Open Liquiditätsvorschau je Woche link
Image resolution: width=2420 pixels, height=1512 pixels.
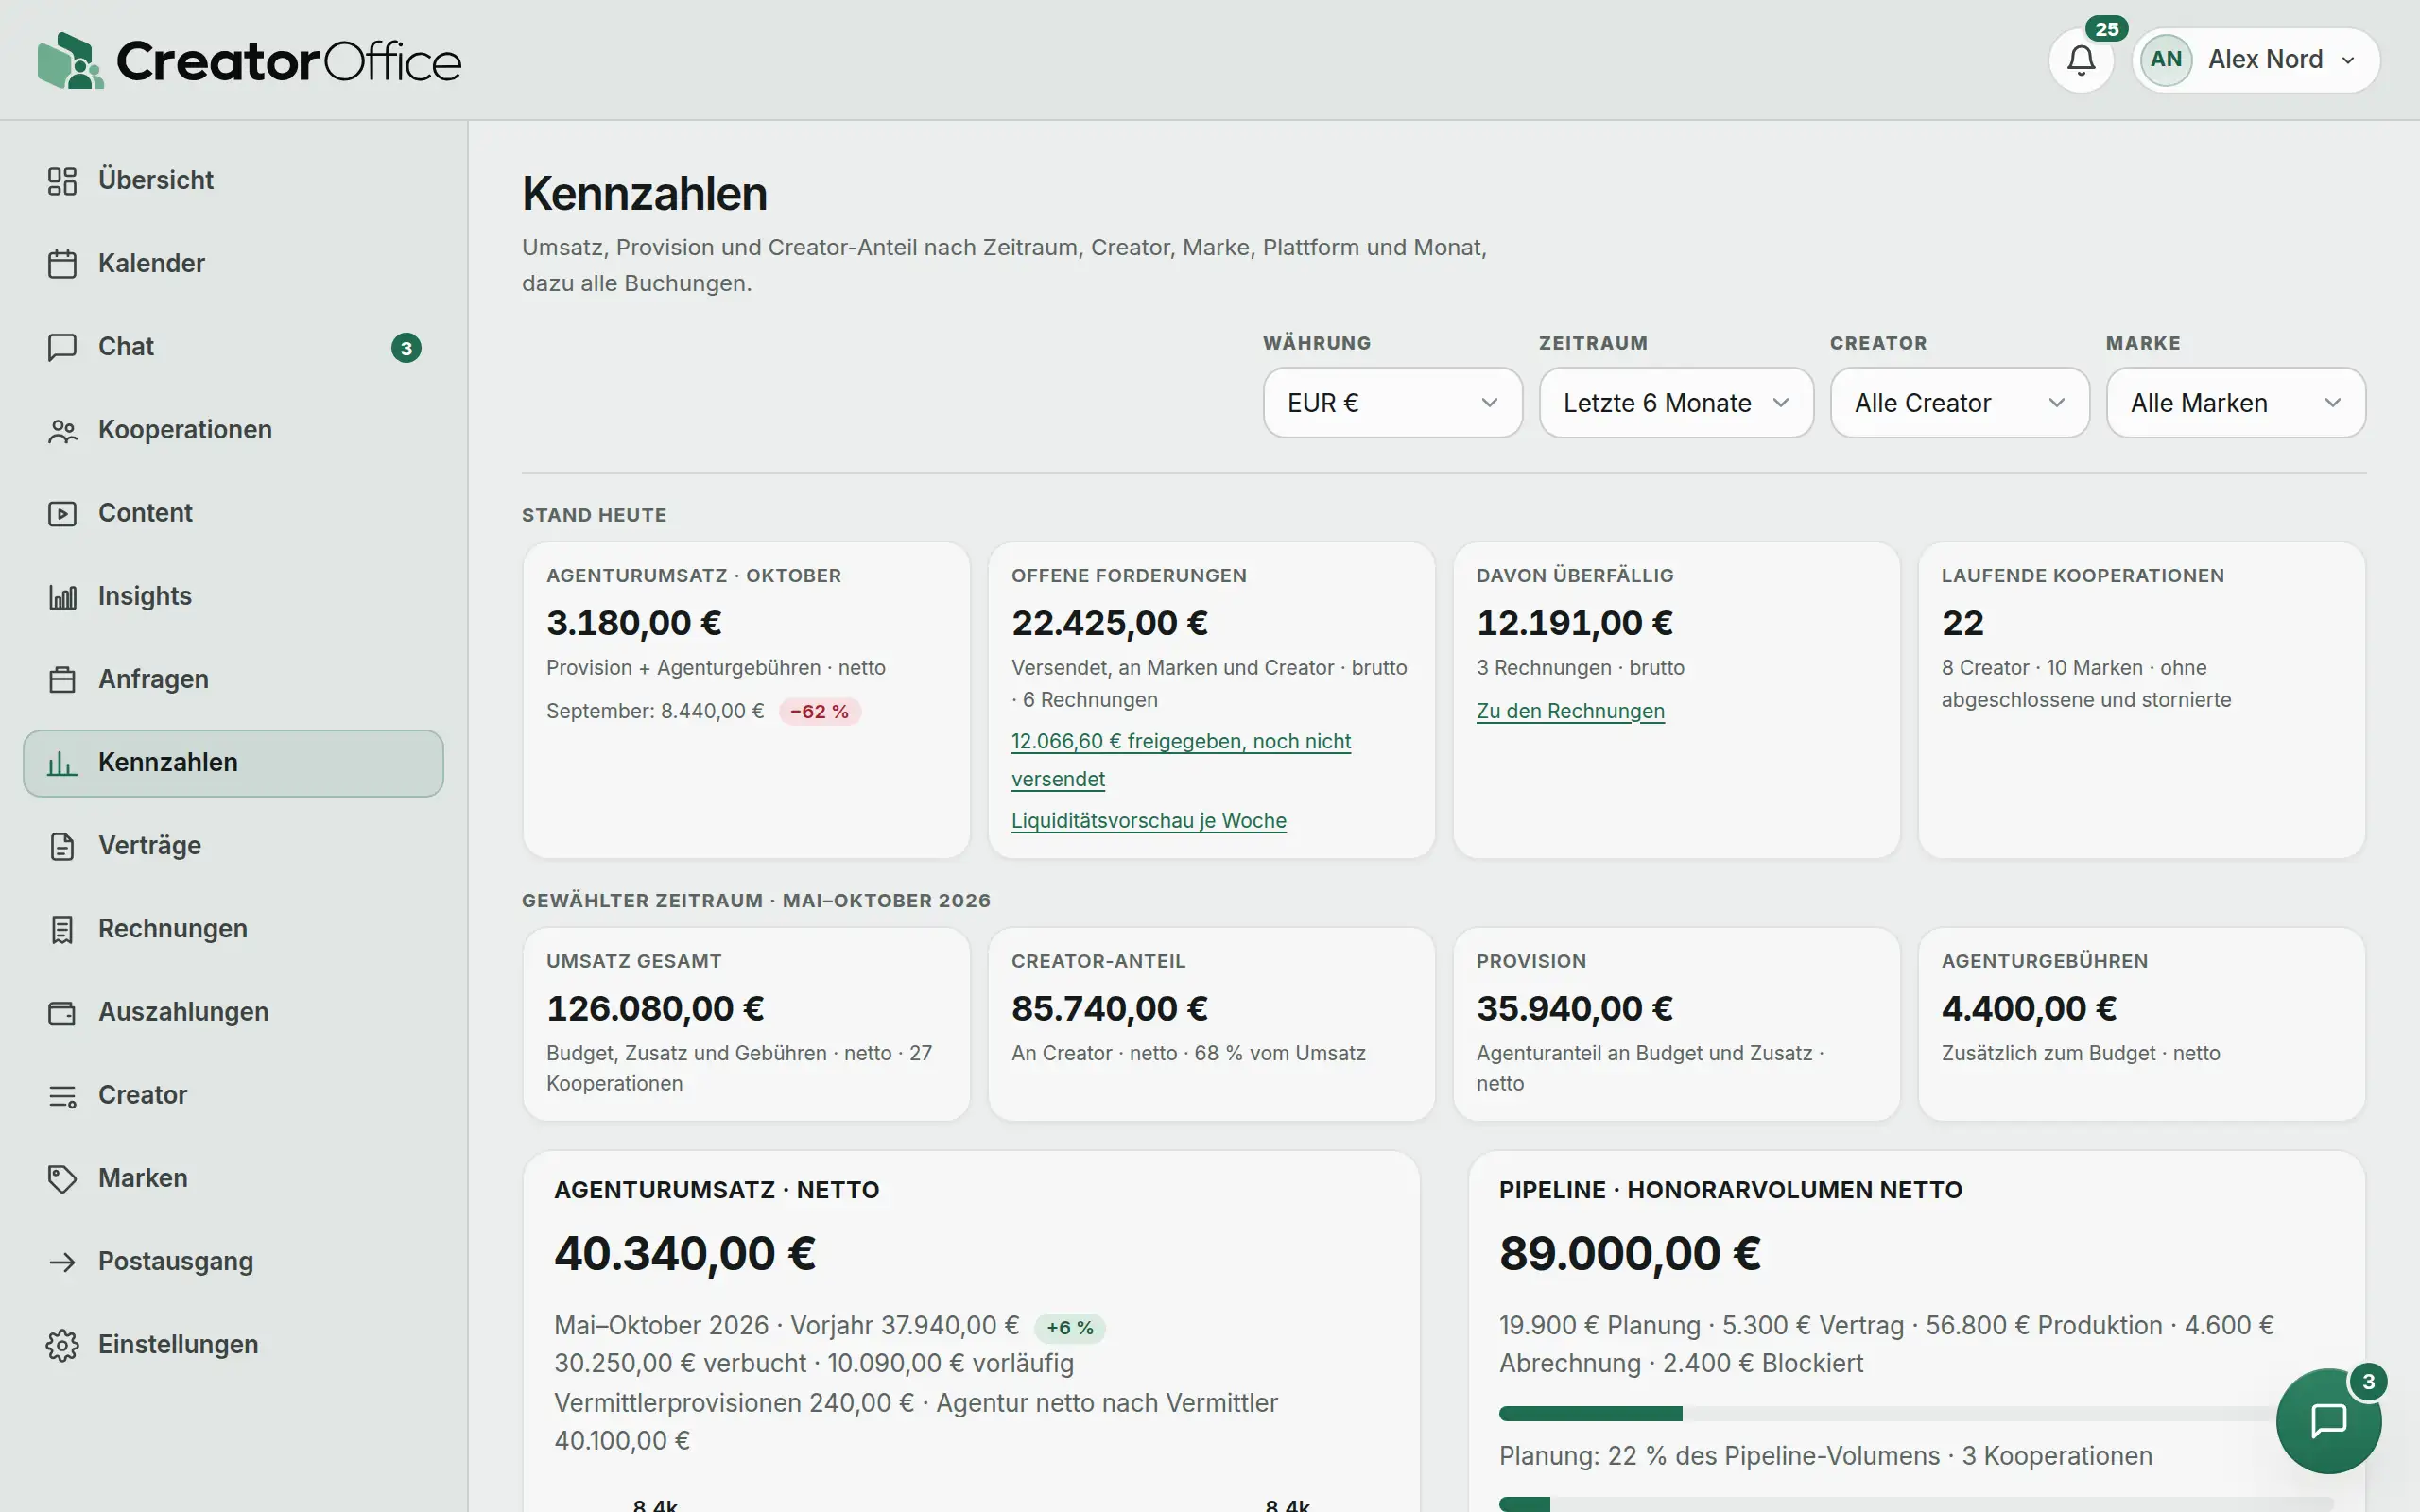[1148, 821]
